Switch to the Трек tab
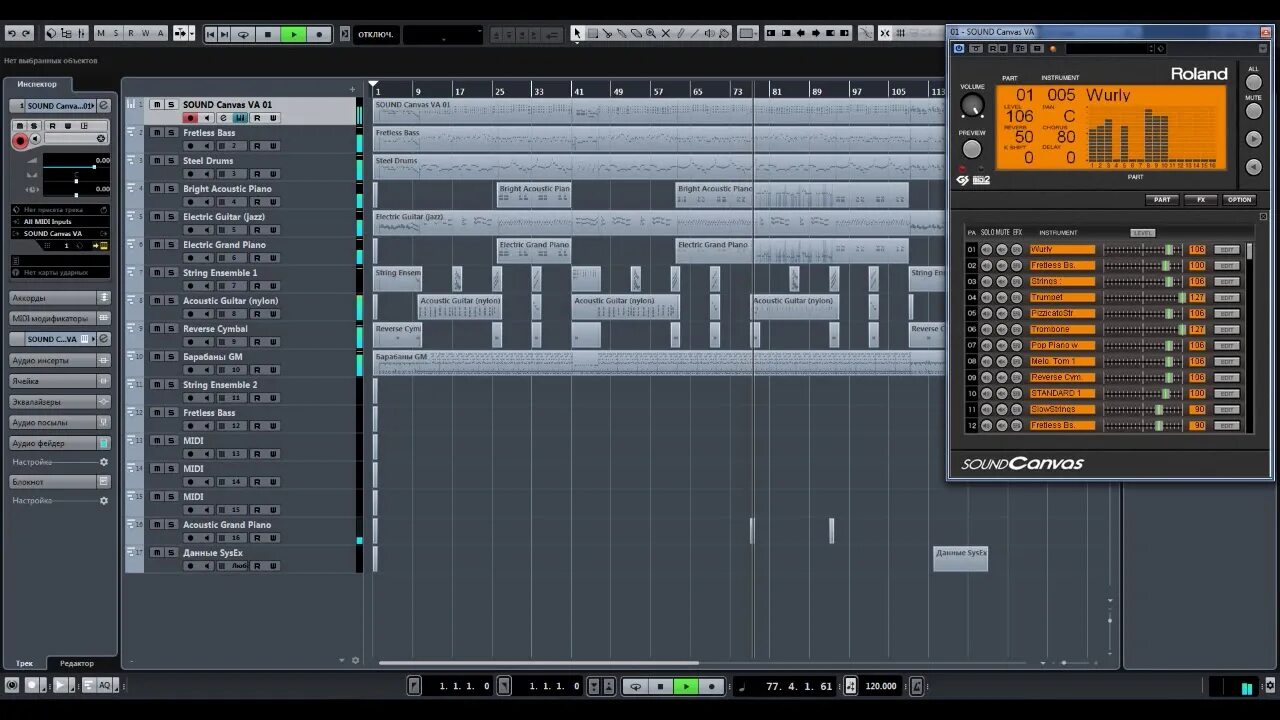This screenshot has width=1280, height=720. 24,663
